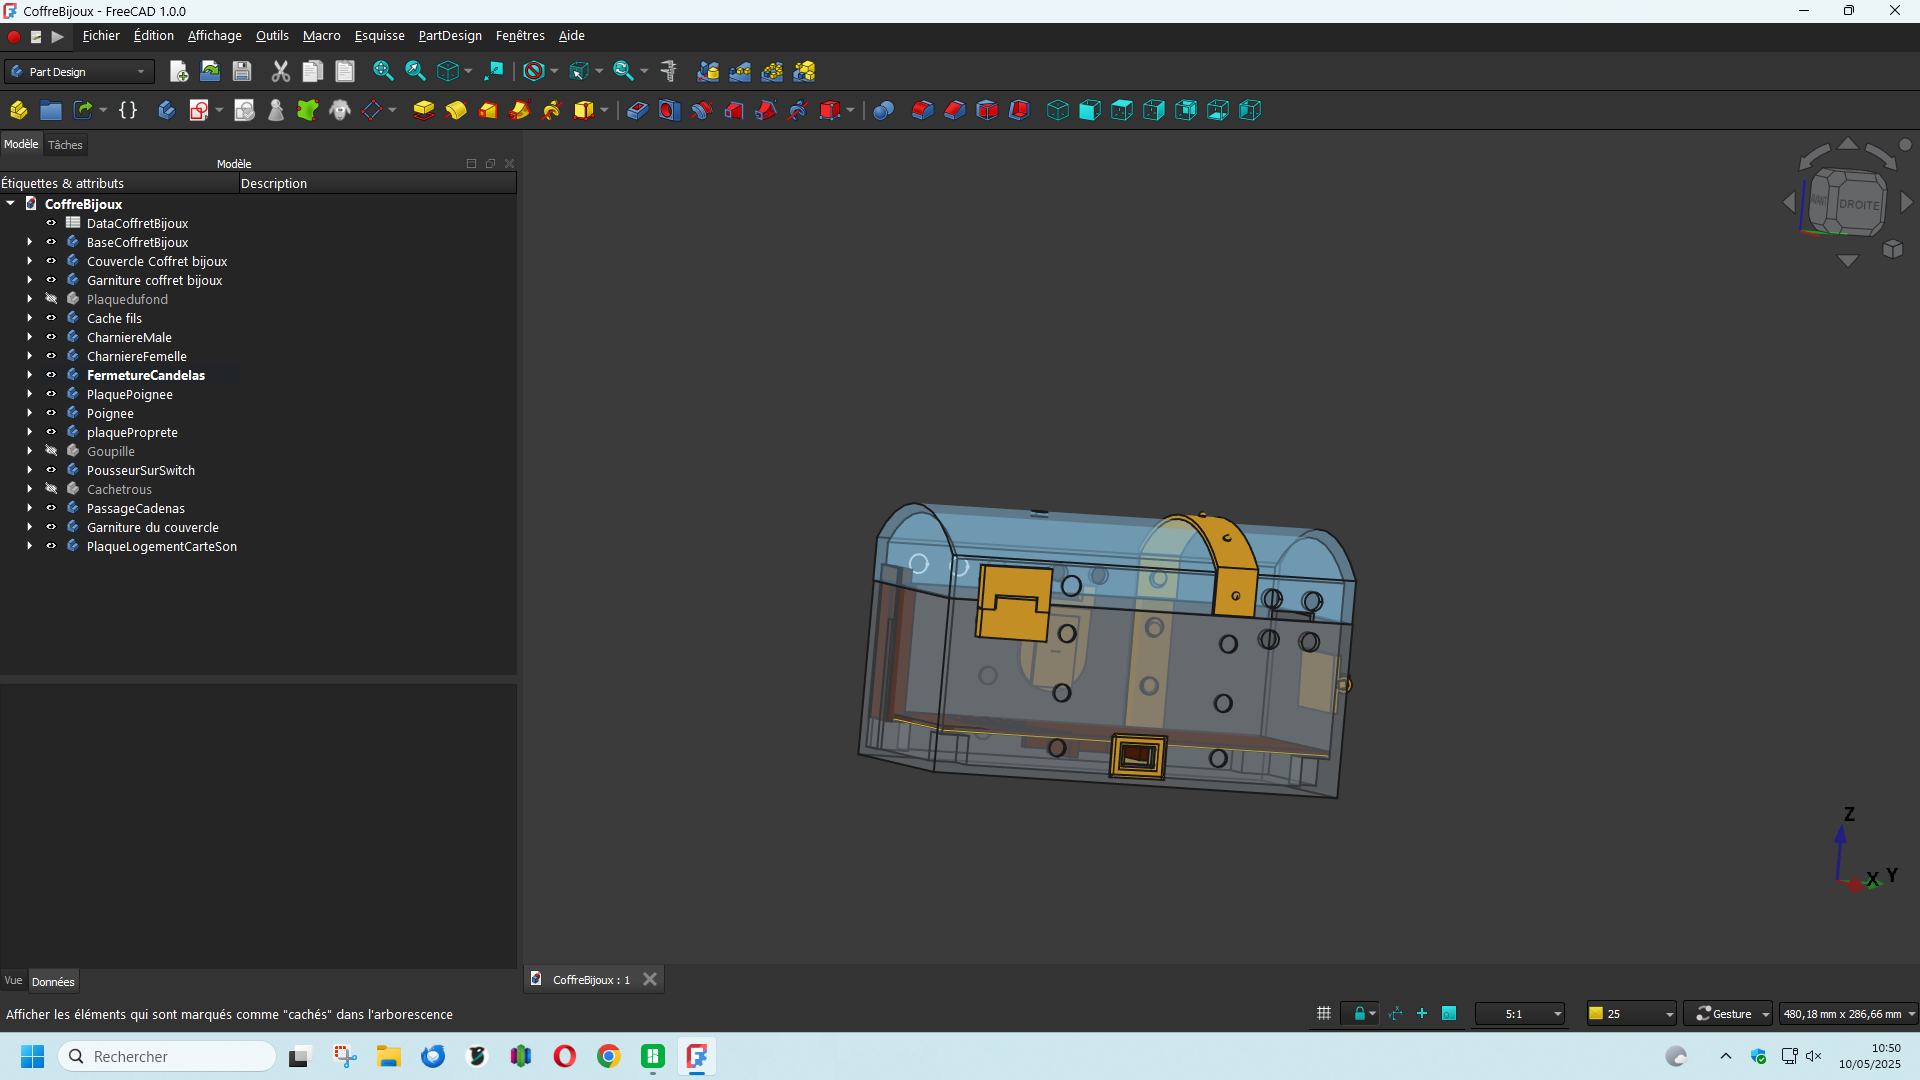Screen dimensions: 1920x1080
Task: Click the Boolean operation spheres icon
Action: tap(883, 110)
